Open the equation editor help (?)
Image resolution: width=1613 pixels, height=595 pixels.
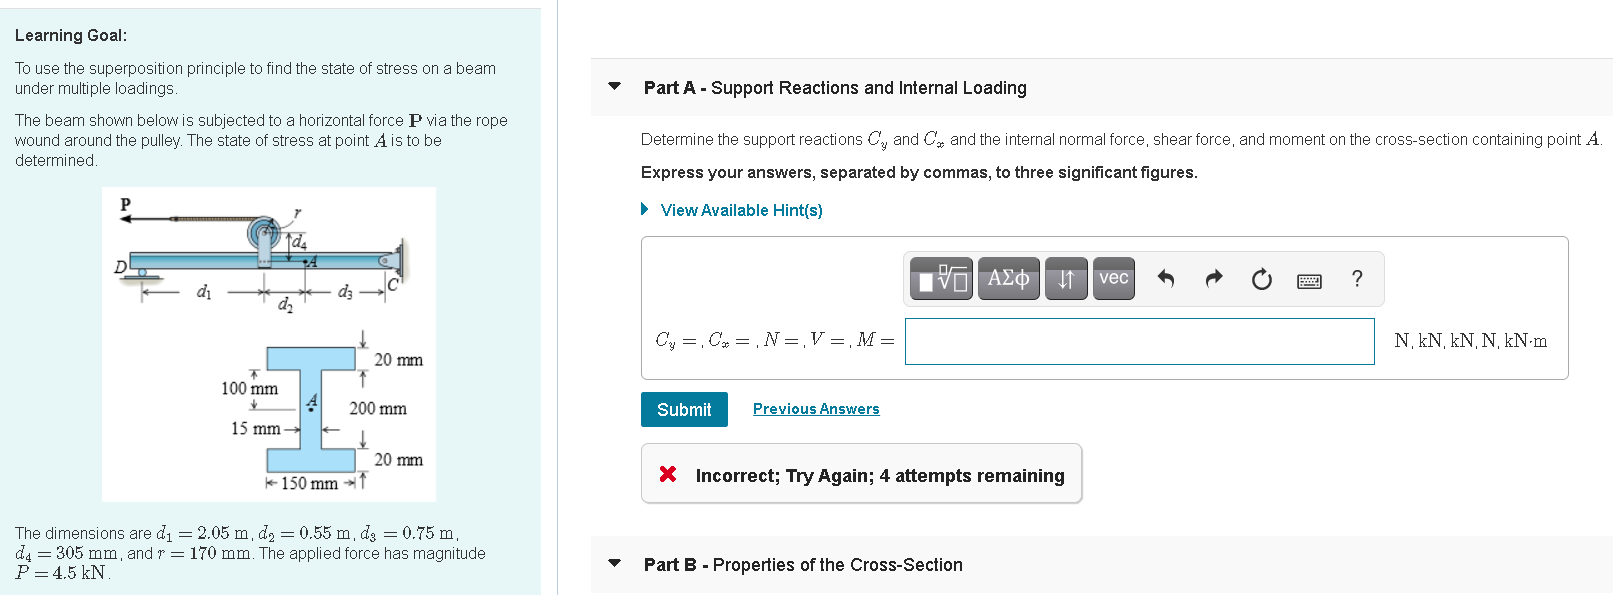pos(1357,279)
